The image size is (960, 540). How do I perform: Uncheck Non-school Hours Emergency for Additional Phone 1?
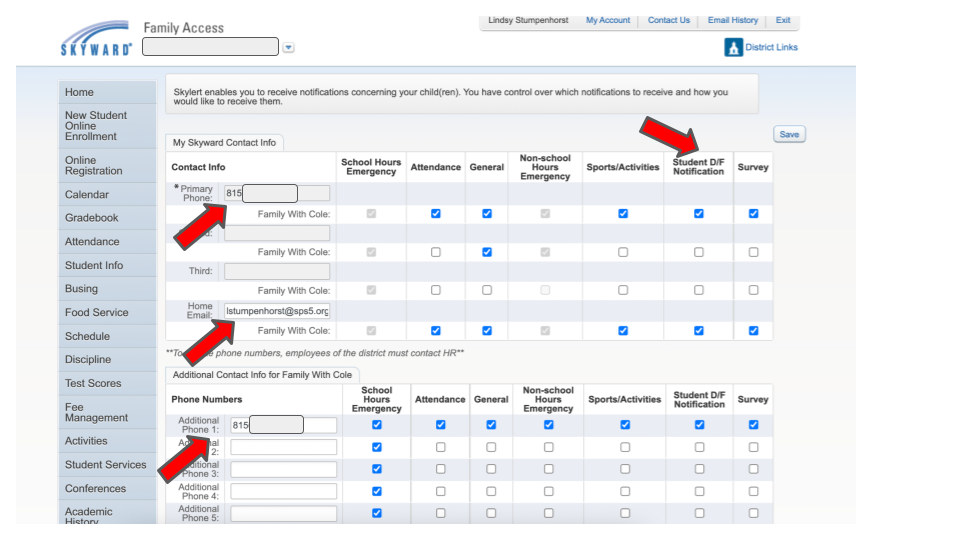(x=549, y=425)
